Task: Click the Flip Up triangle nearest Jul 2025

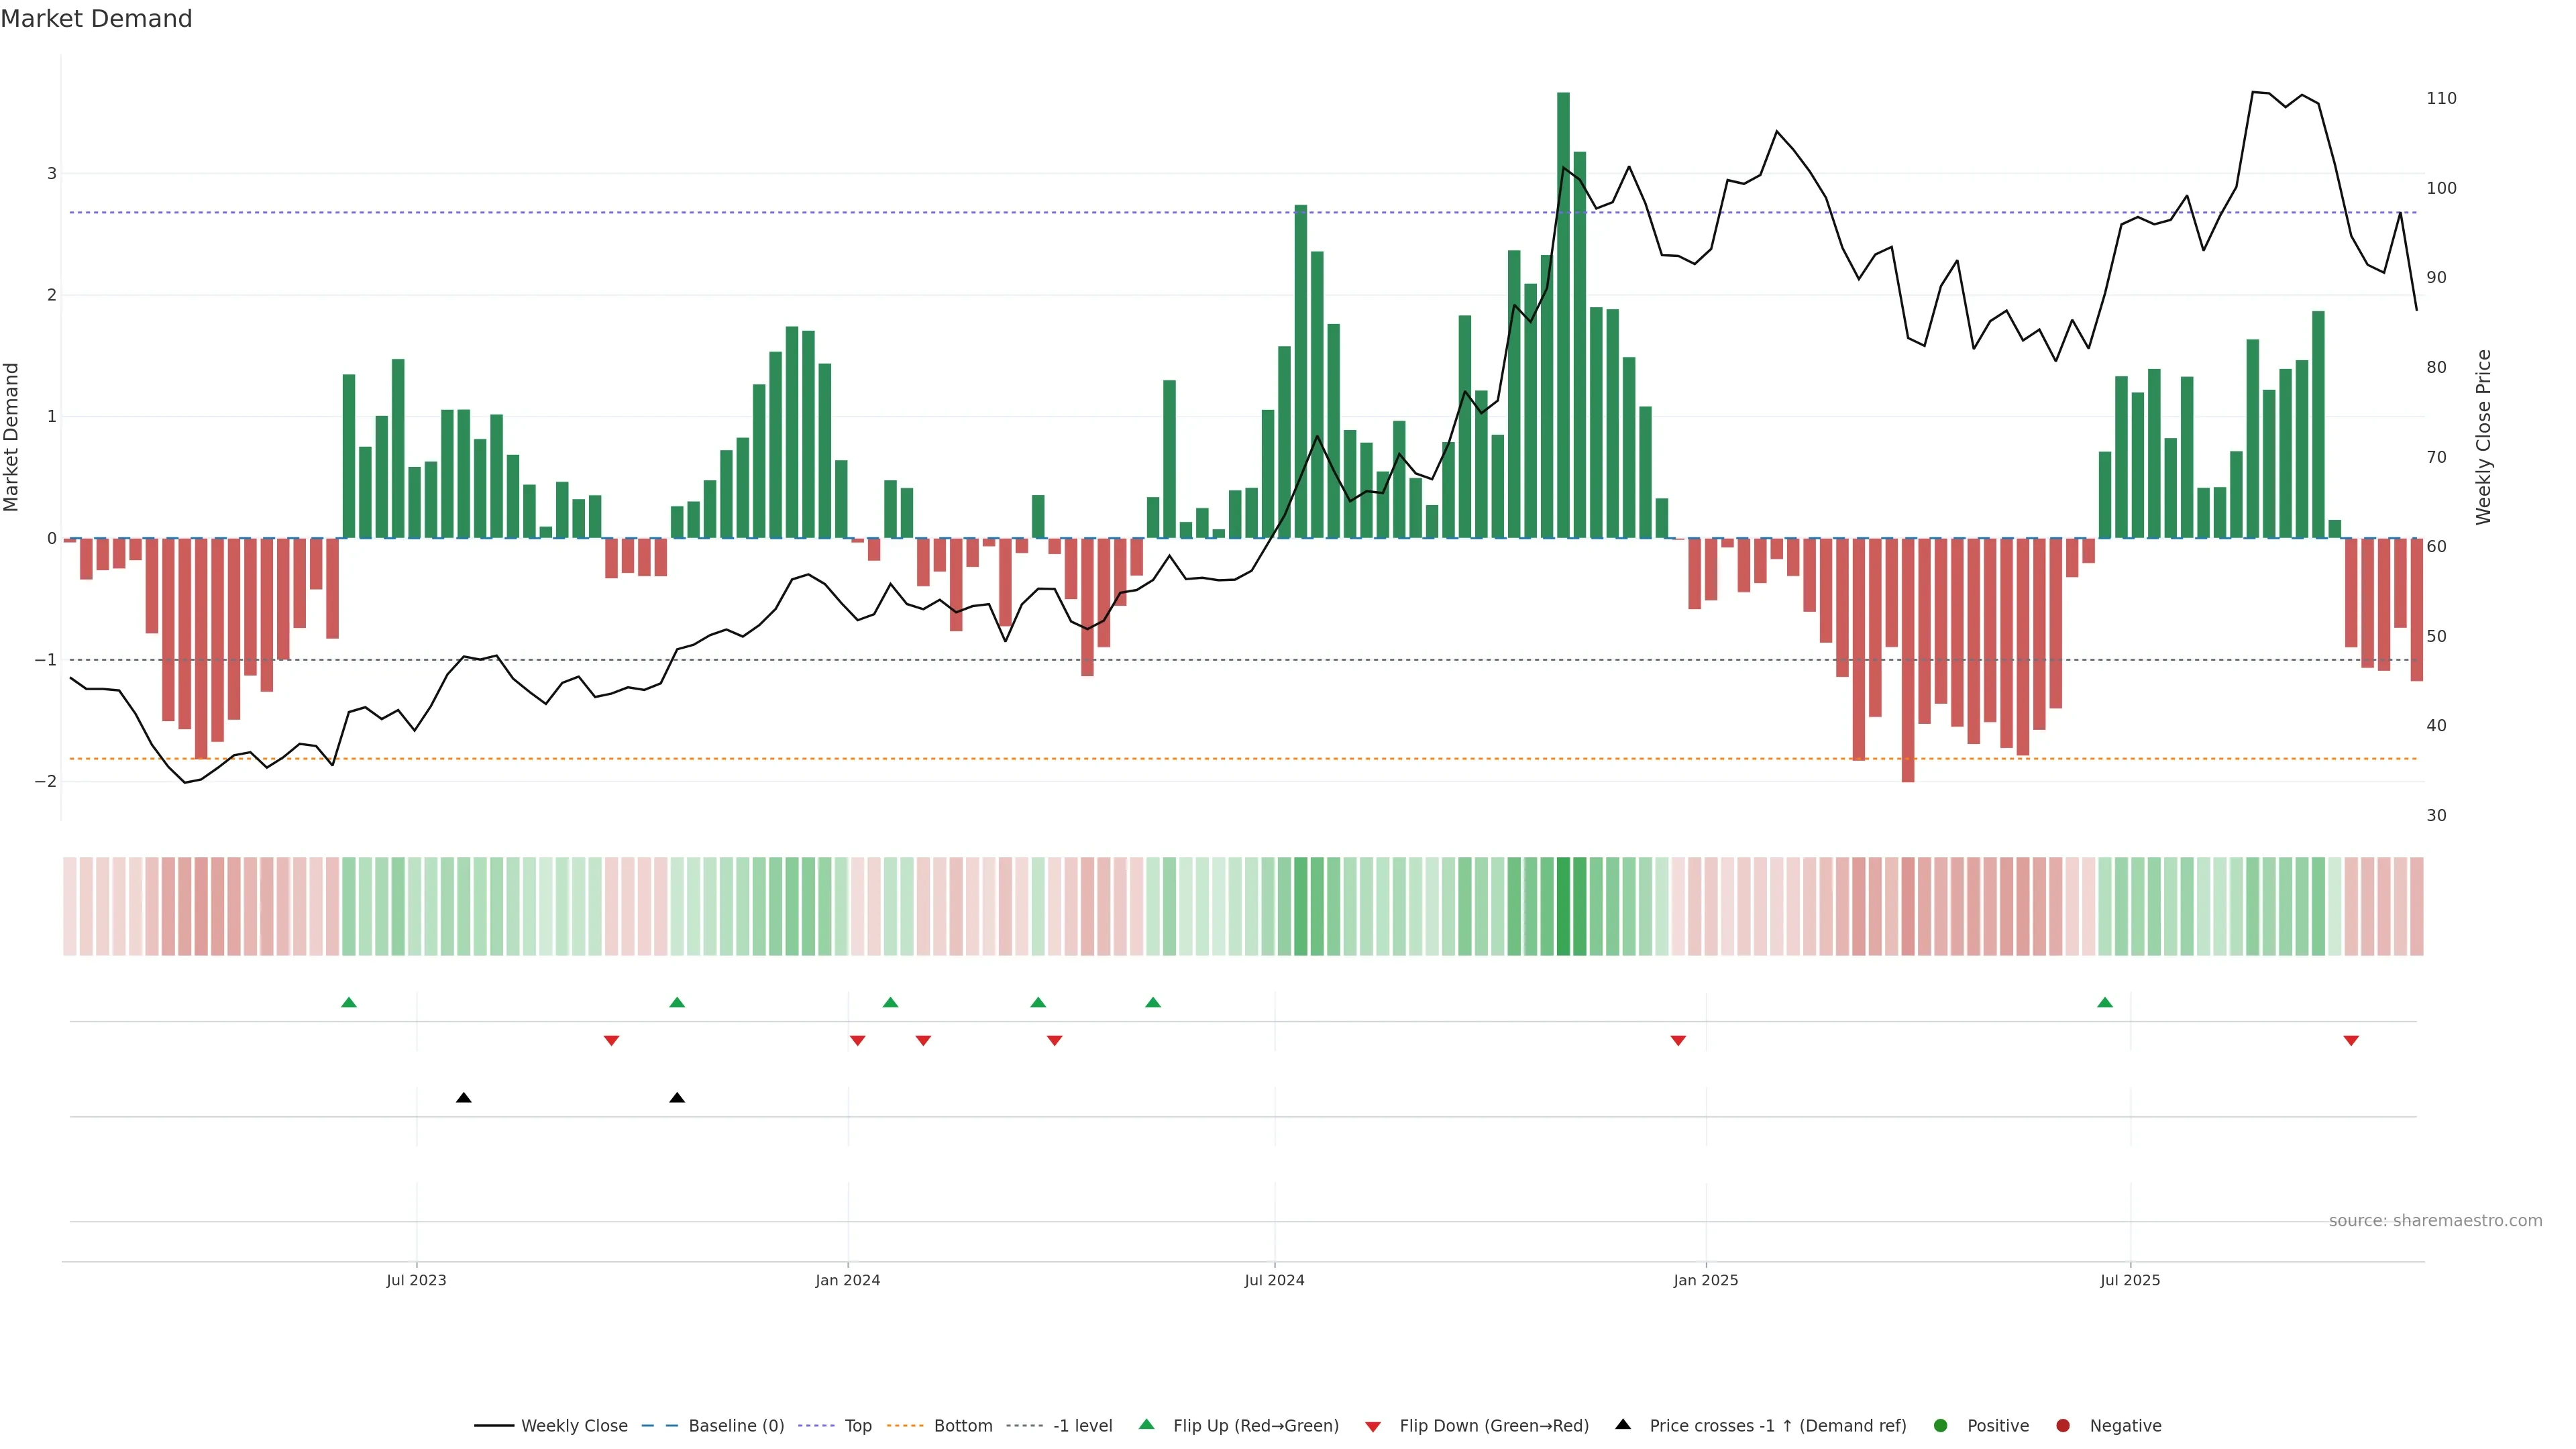Action: click(2105, 1002)
